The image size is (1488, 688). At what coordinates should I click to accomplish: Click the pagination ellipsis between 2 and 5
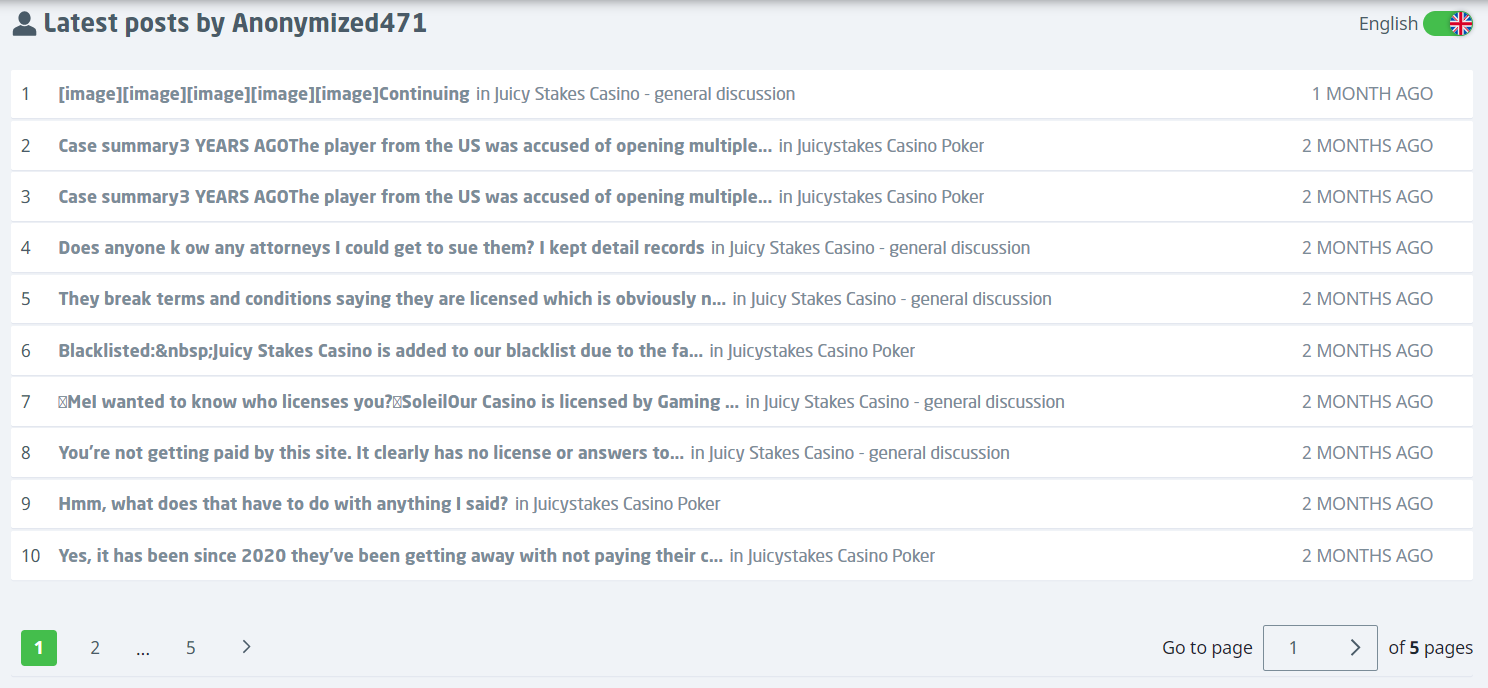point(143,648)
